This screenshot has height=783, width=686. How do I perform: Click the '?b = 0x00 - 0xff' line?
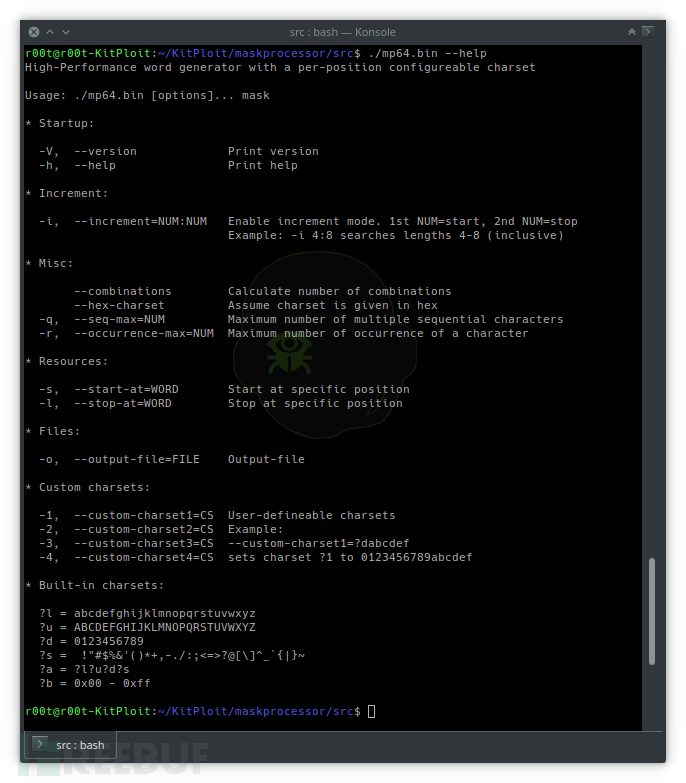[95, 683]
